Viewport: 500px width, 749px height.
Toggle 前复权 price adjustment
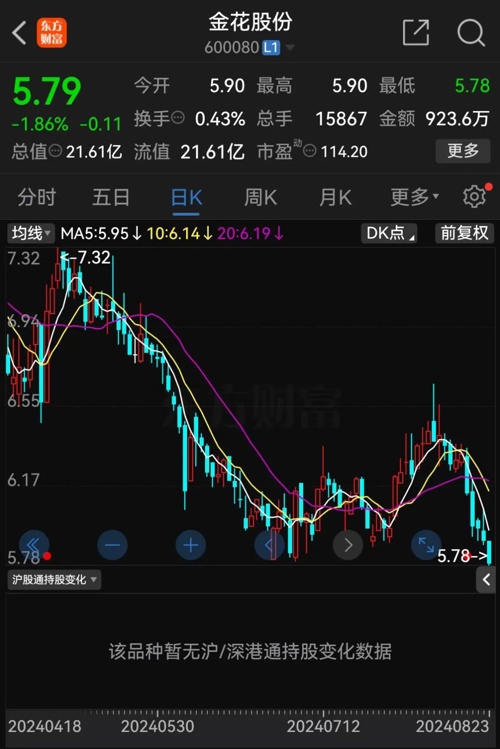[464, 233]
